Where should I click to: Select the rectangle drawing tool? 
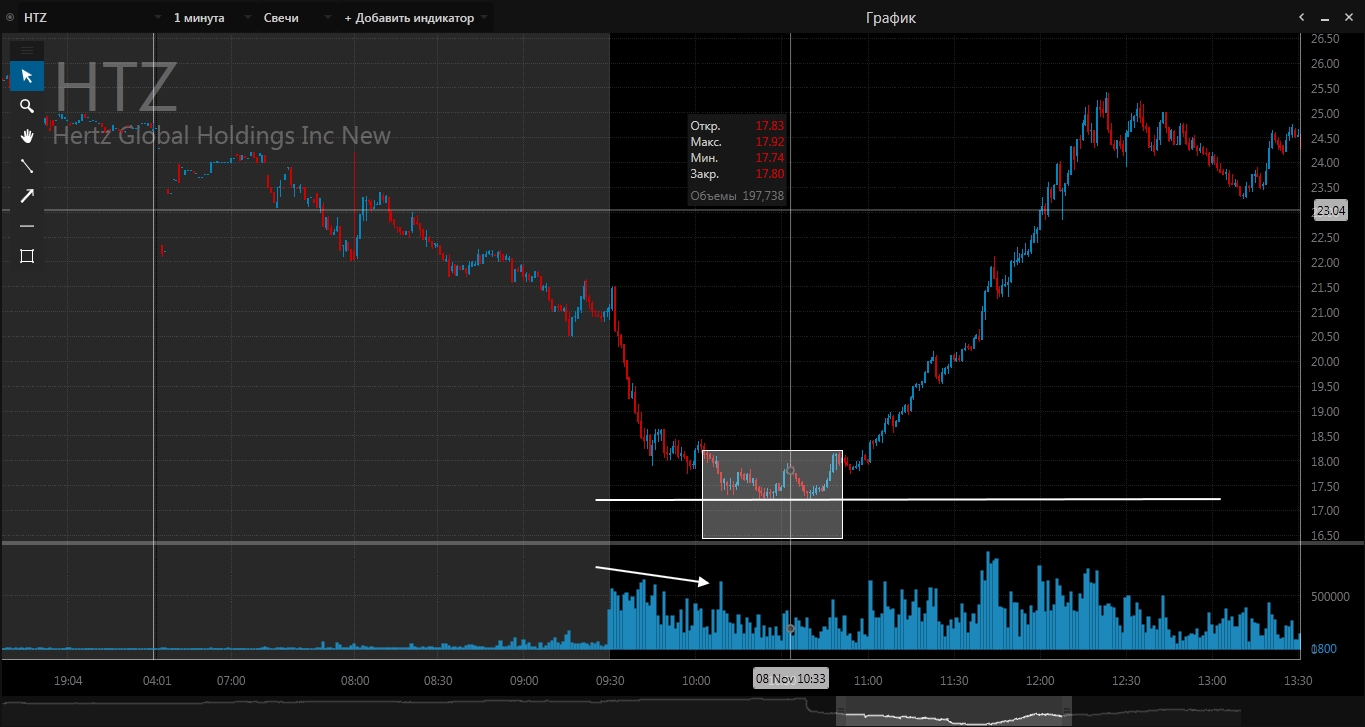(x=27, y=256)
